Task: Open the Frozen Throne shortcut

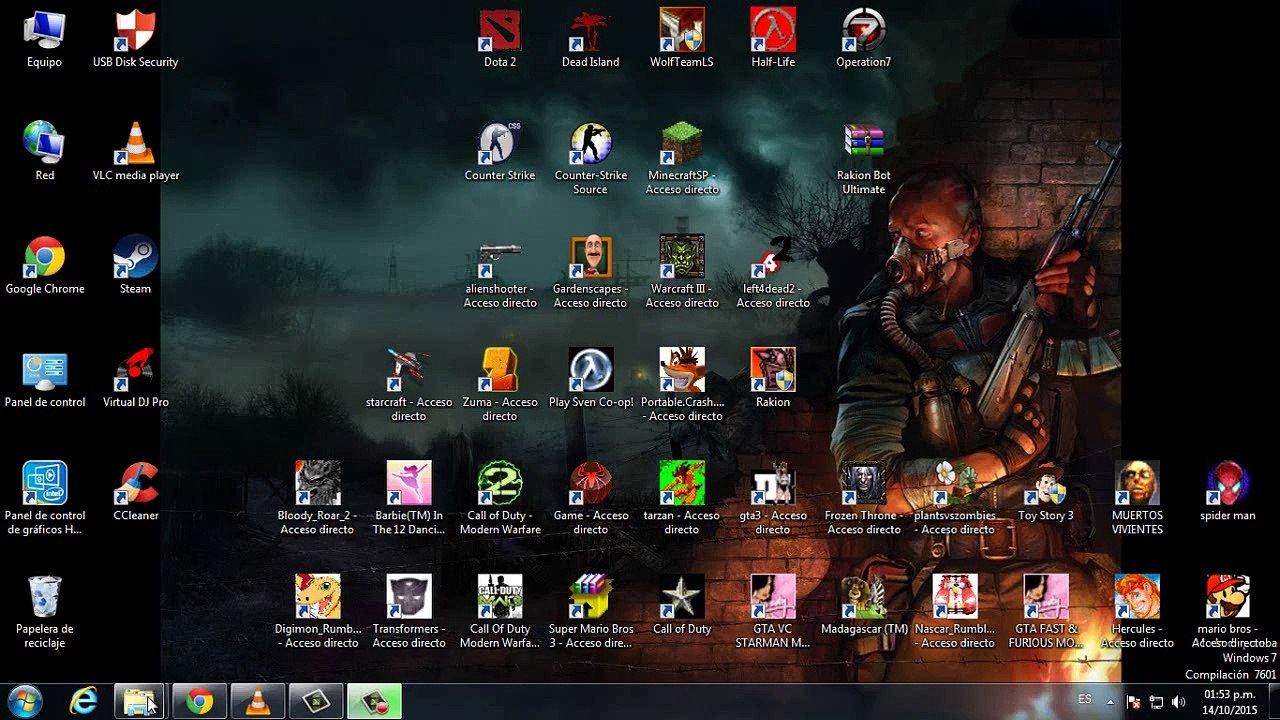Action: (x=864, y=499)
